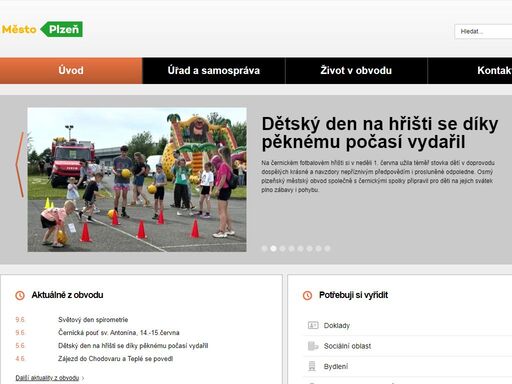Screen dimensions: 512x384
Task: Open the Sociální oblast category
Action: [347, 346]
